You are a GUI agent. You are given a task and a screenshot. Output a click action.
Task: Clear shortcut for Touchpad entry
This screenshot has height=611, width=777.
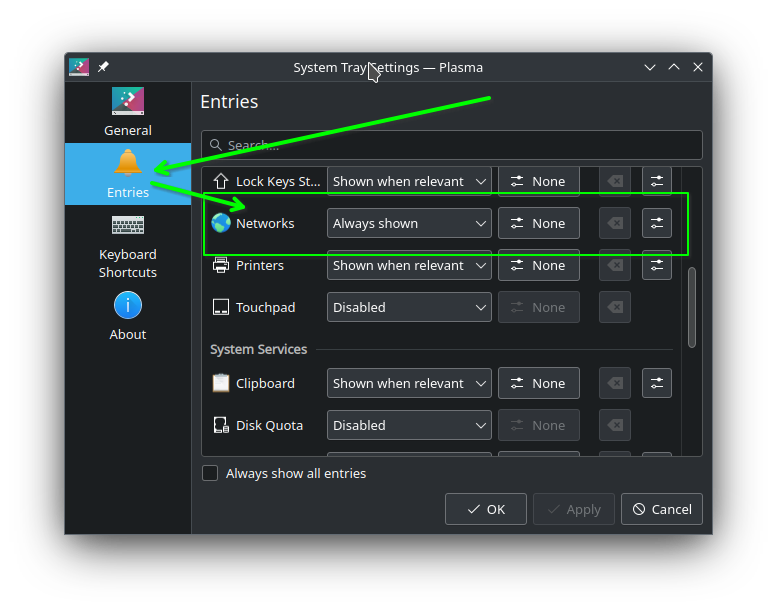pyautogui.click(x=615, y=307)
